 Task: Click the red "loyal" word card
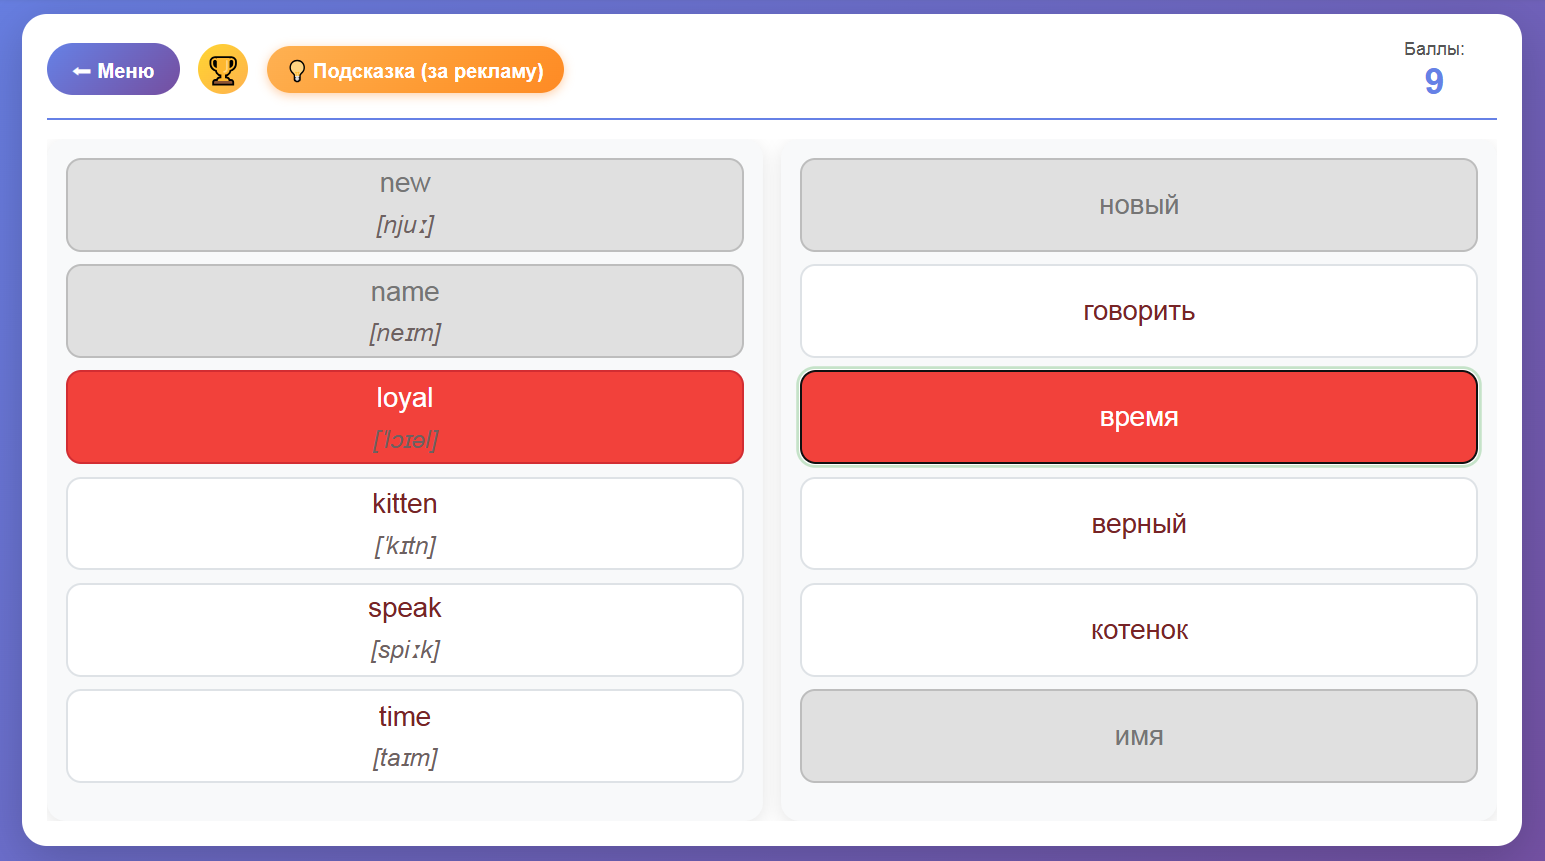pyautogui.click(x=404, y=416)
